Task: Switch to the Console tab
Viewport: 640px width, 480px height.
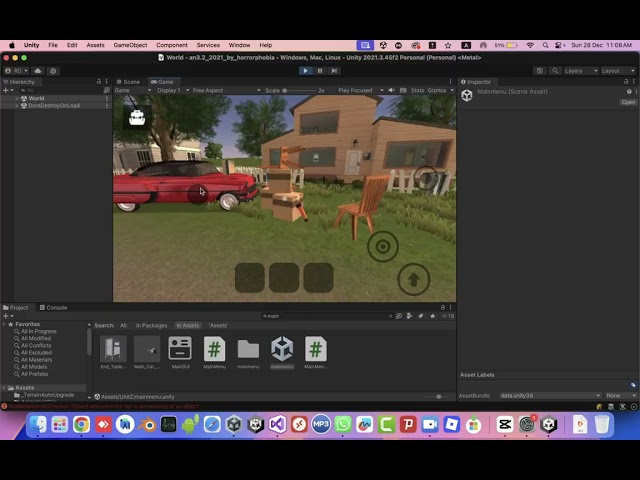Action: pyautogui.click(x=53, y=307)
